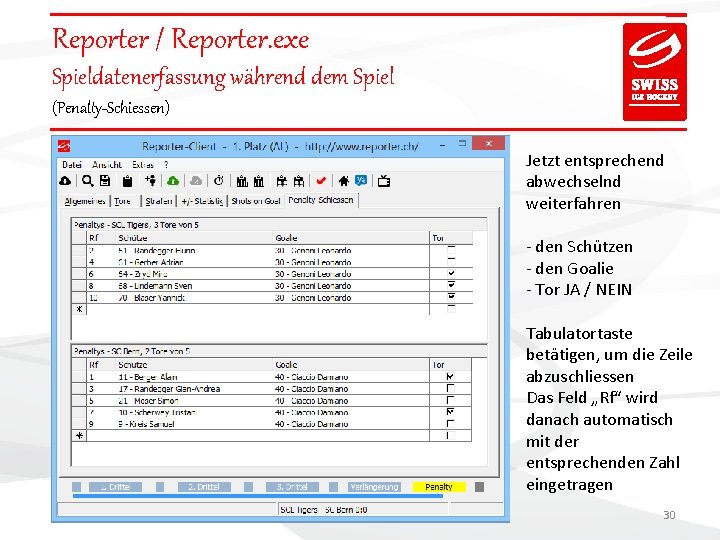Click the new-row asterisk in SC Bern table

point(79,435)
